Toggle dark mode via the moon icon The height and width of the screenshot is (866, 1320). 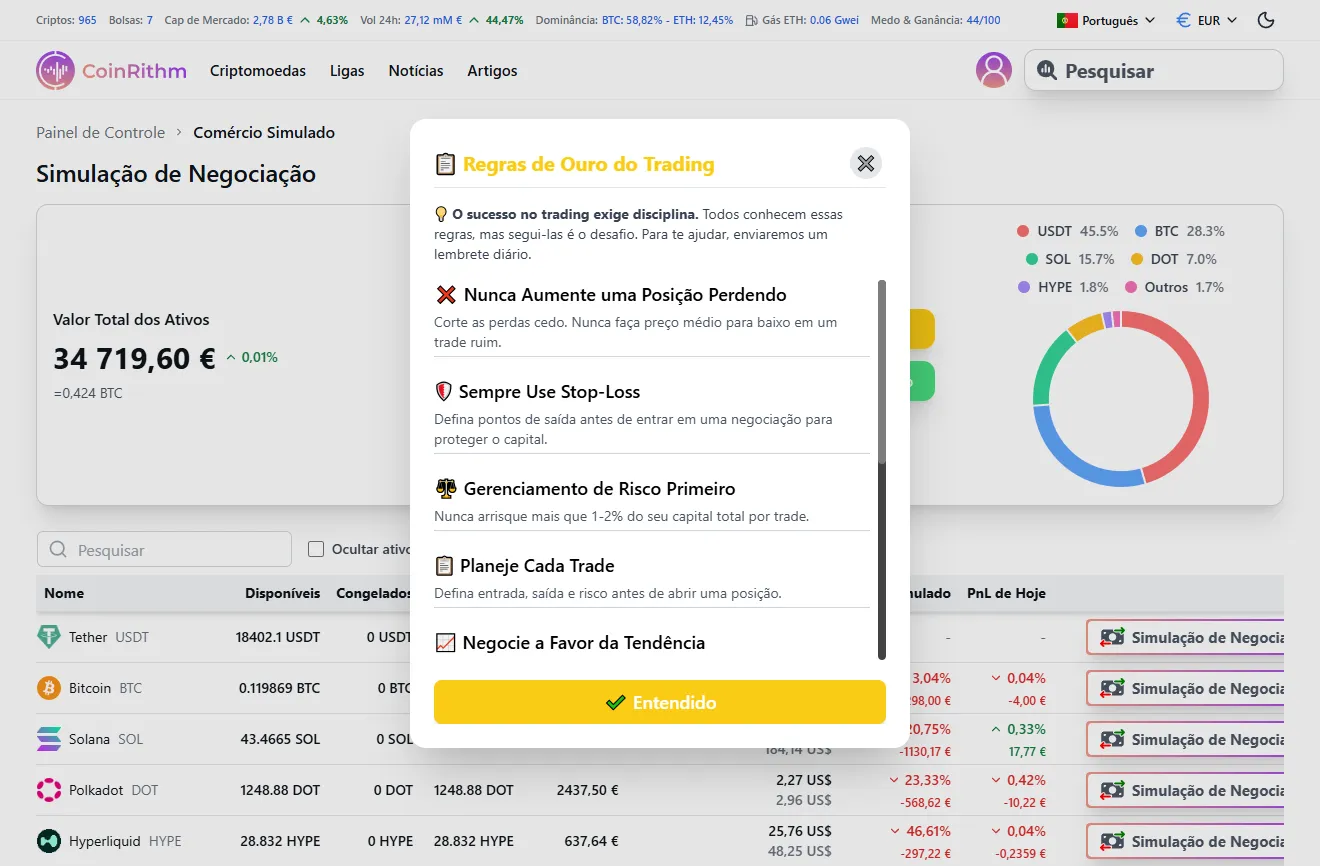[1265, 19]
